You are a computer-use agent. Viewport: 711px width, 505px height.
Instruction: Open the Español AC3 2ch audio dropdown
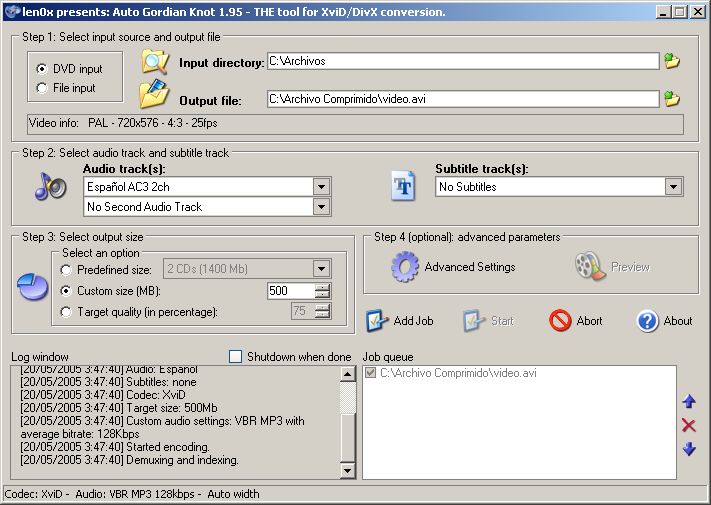coord(321,186)
